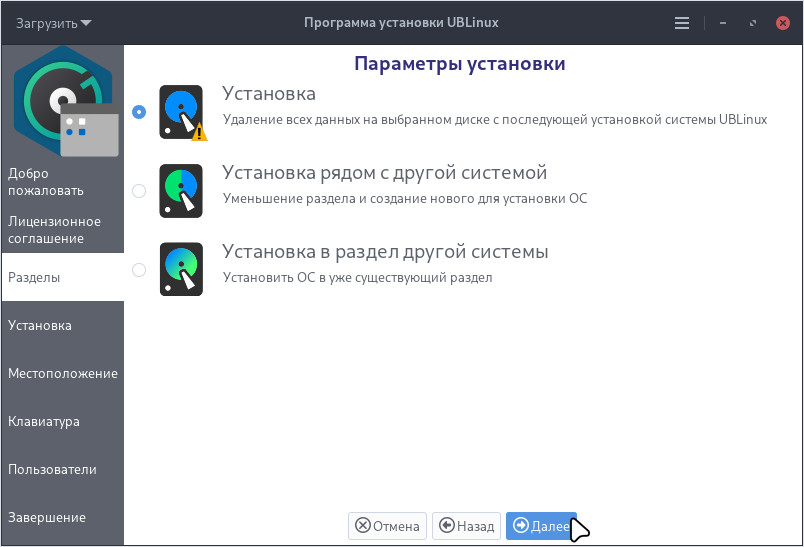This screenshot has width=804, height=547.
Task: Click description Удаление всех данных на выбранном диске
Action: point(495,120)
